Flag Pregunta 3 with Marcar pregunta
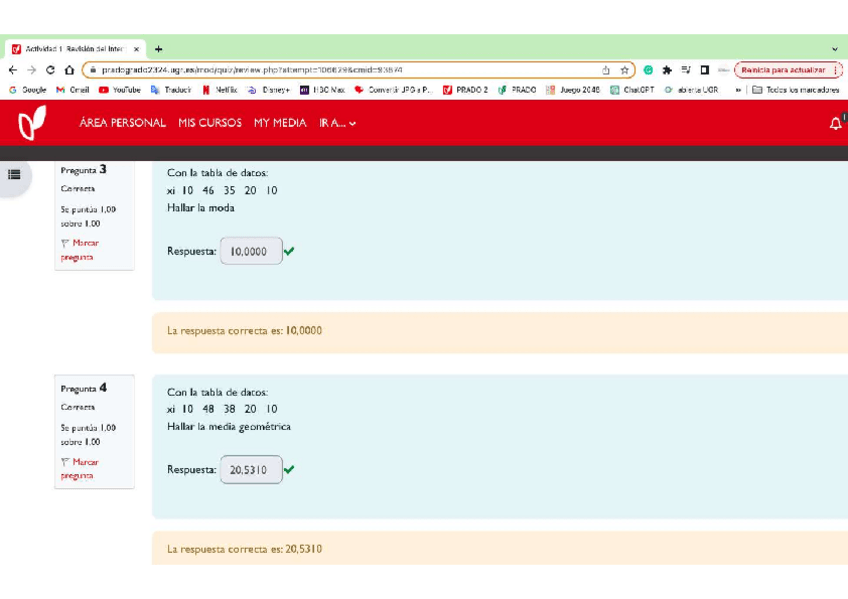The image size is (848, 599). 80,250
